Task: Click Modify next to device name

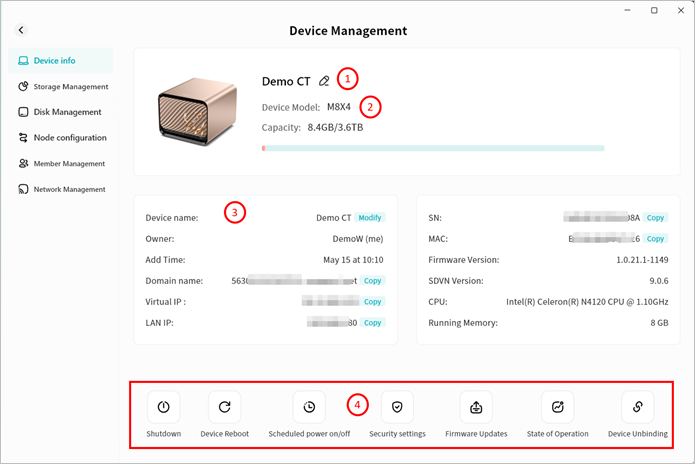Action: [x=370, y=217]
